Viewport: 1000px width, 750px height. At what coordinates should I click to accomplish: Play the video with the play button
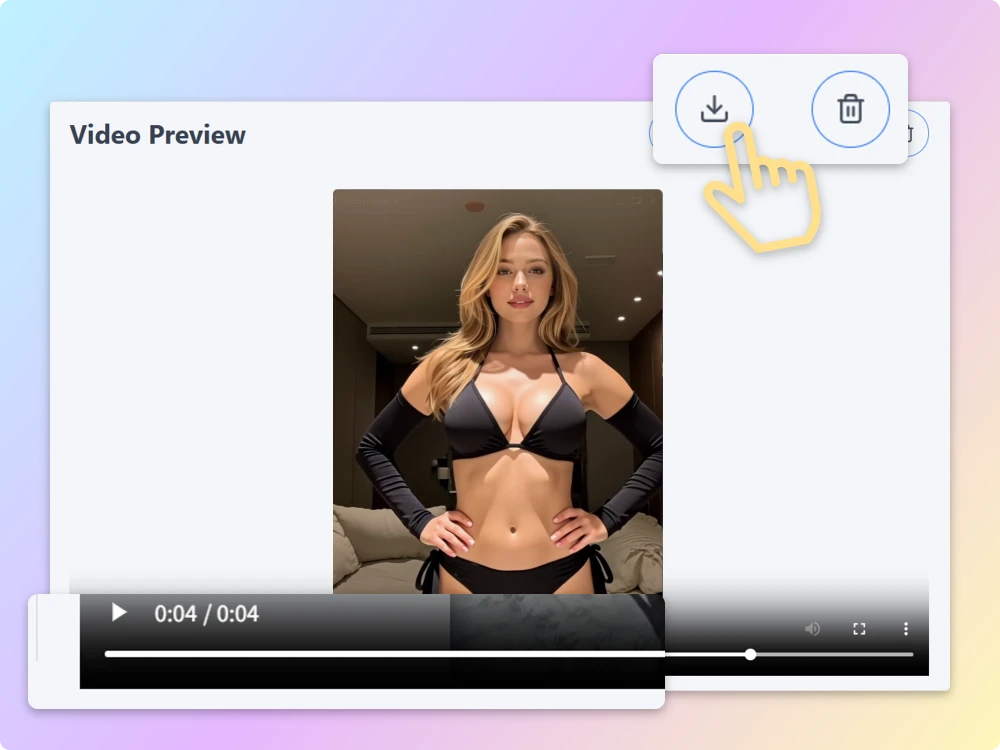119,613
